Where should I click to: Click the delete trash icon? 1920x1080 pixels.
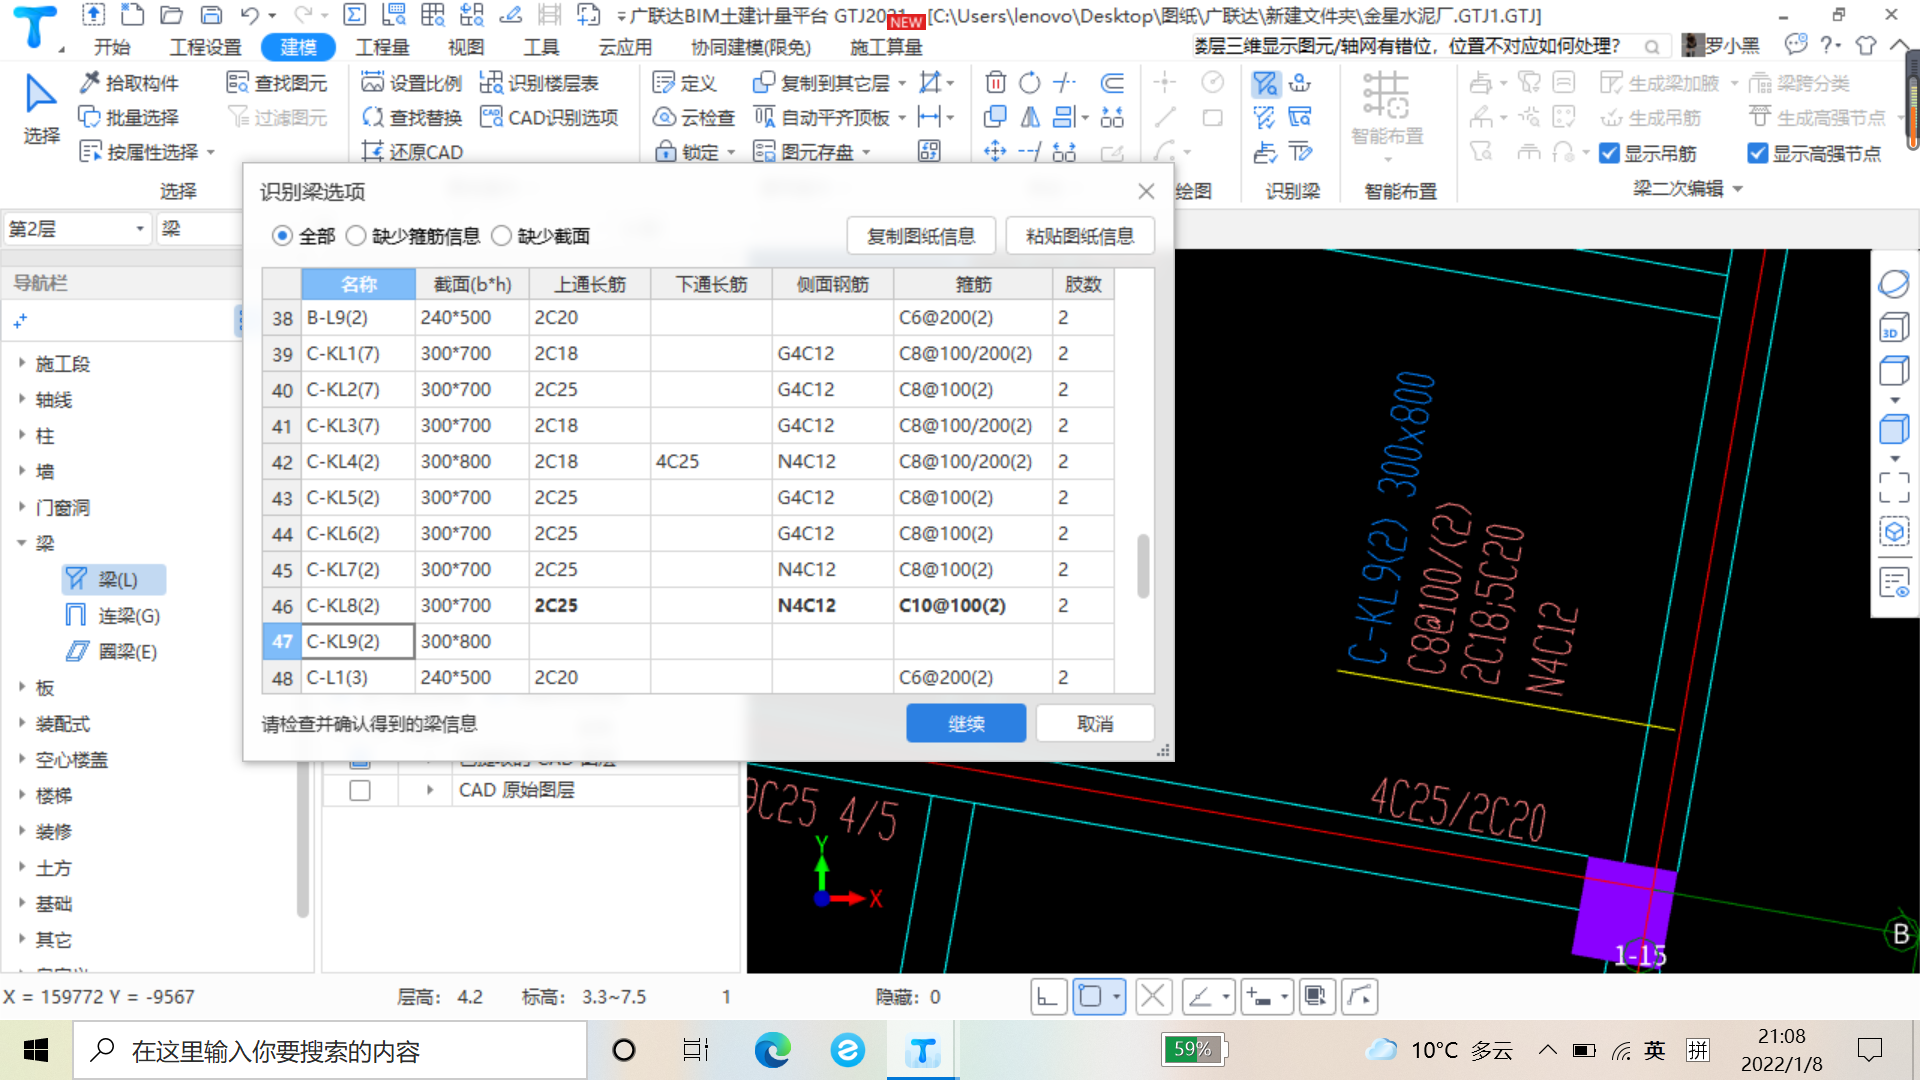point(995,82)
